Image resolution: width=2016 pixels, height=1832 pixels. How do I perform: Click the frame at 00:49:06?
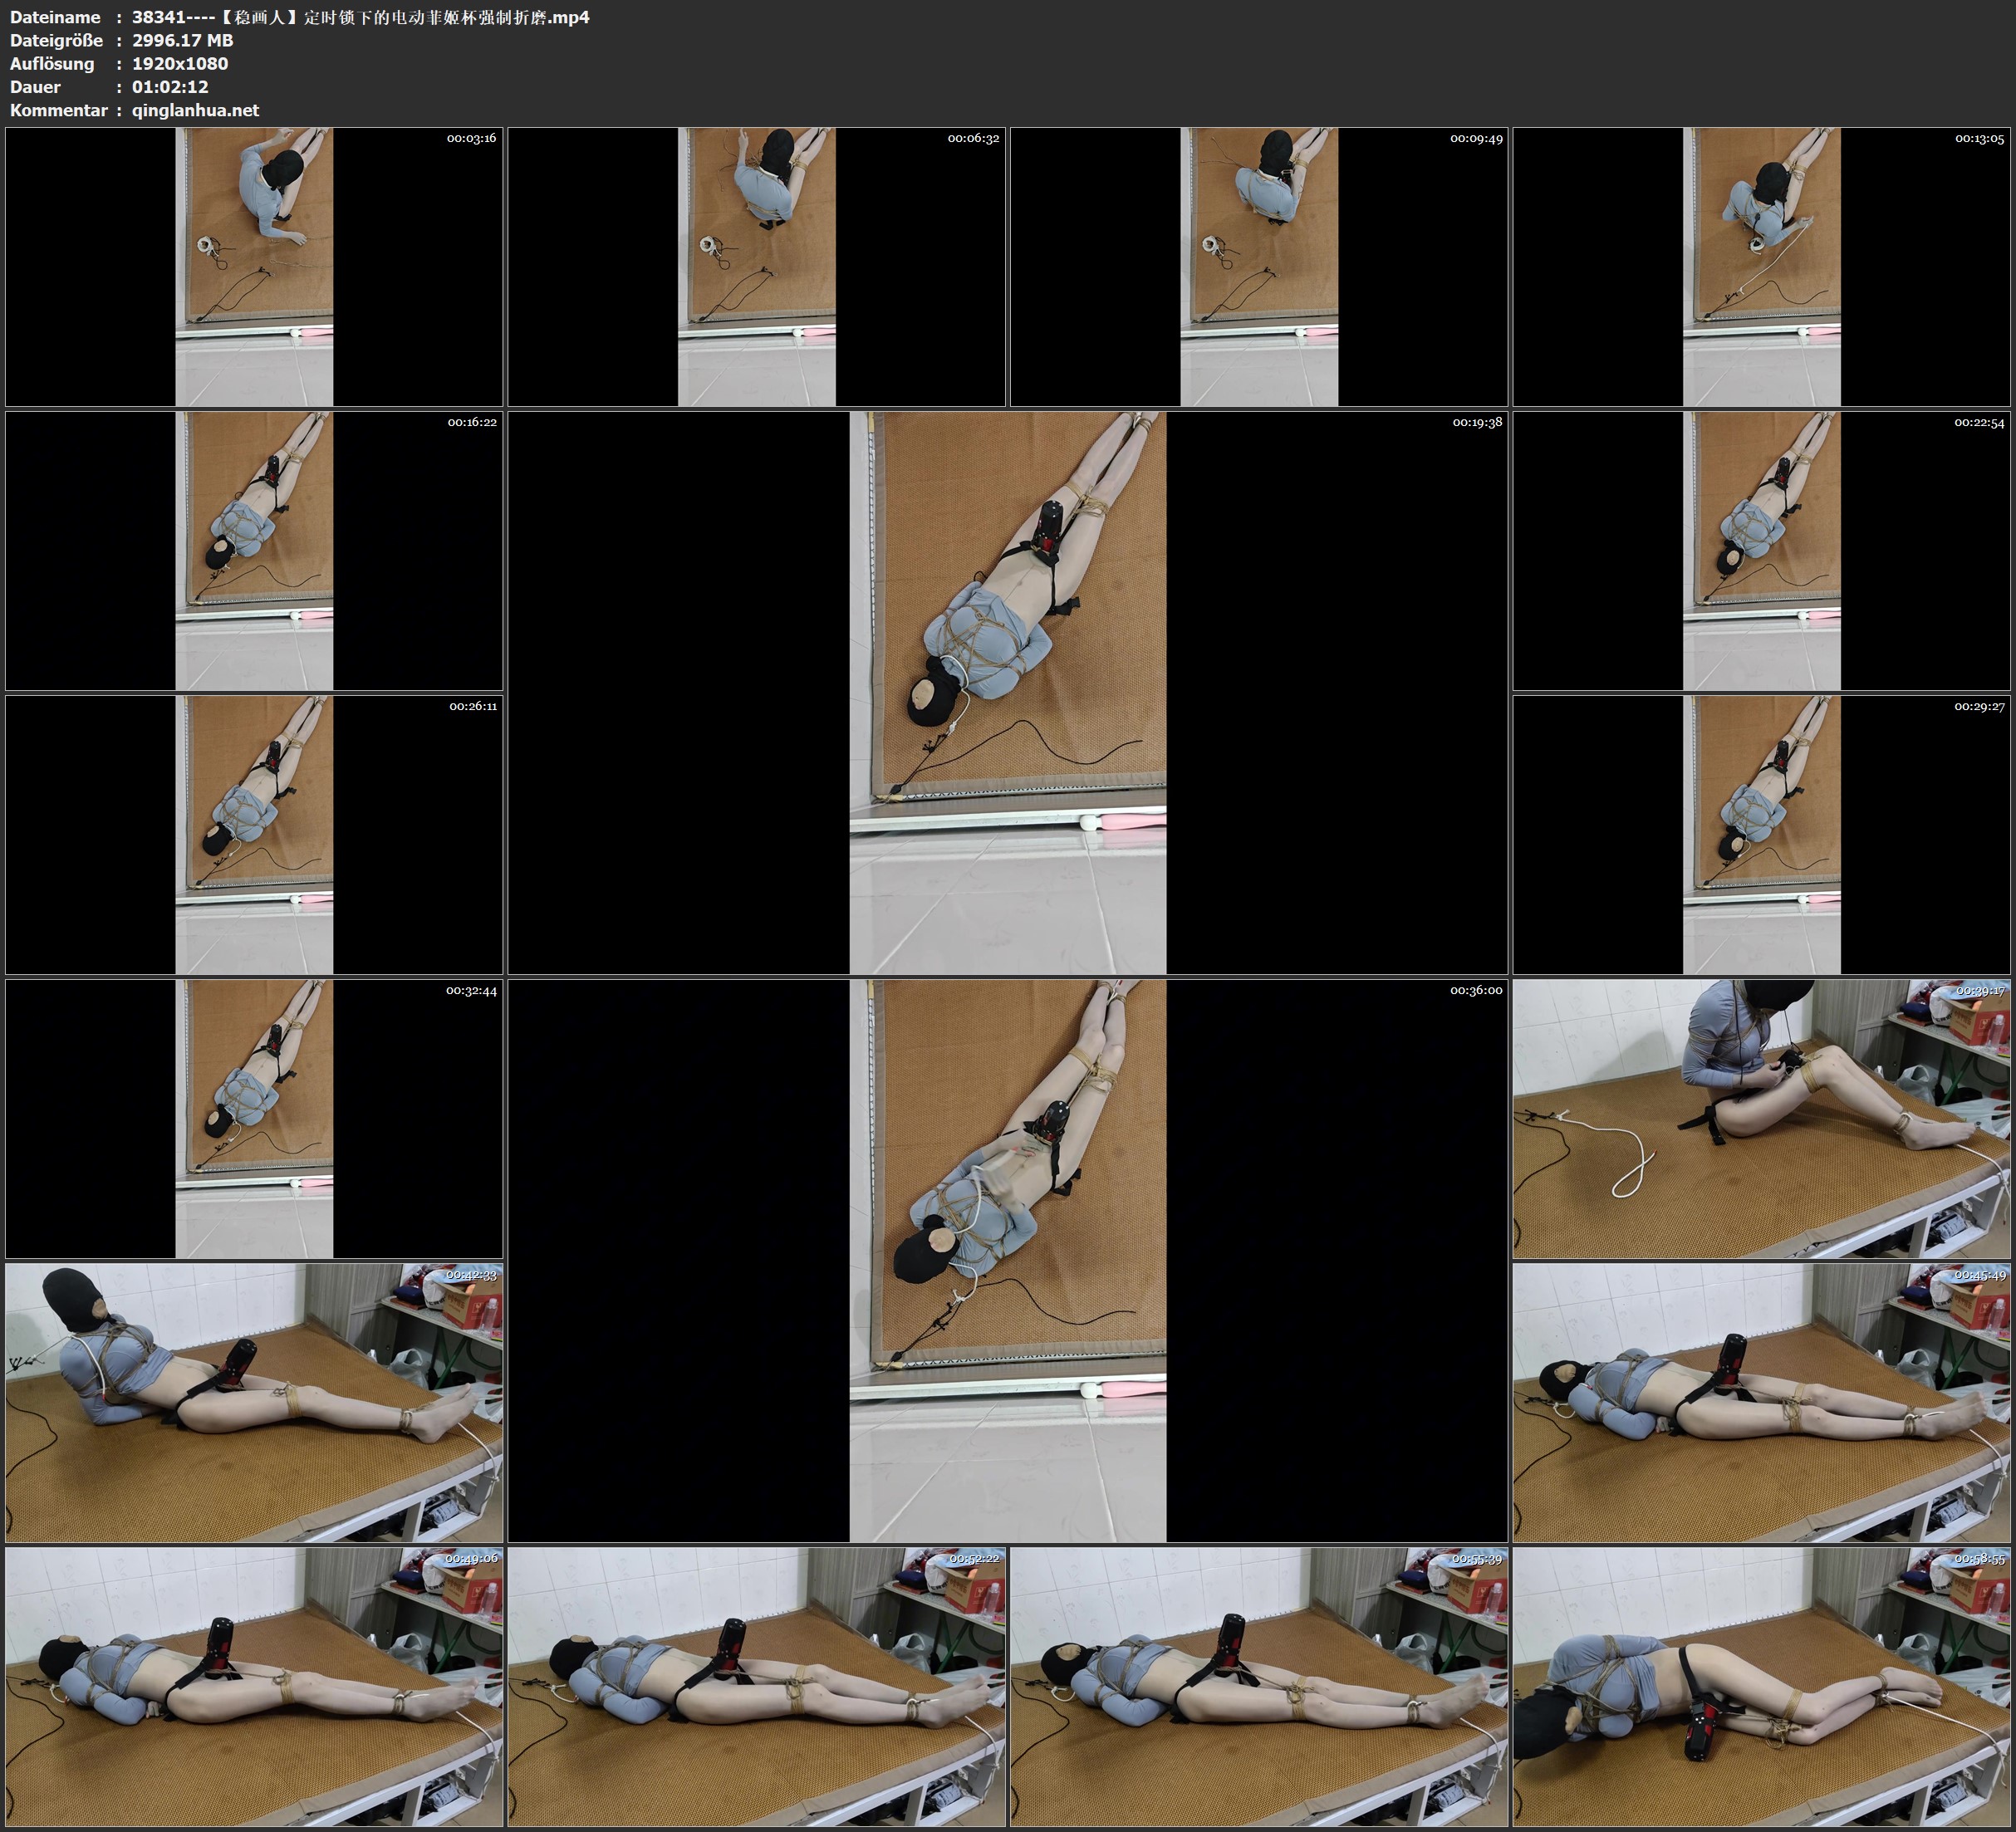click(254, 1686)
